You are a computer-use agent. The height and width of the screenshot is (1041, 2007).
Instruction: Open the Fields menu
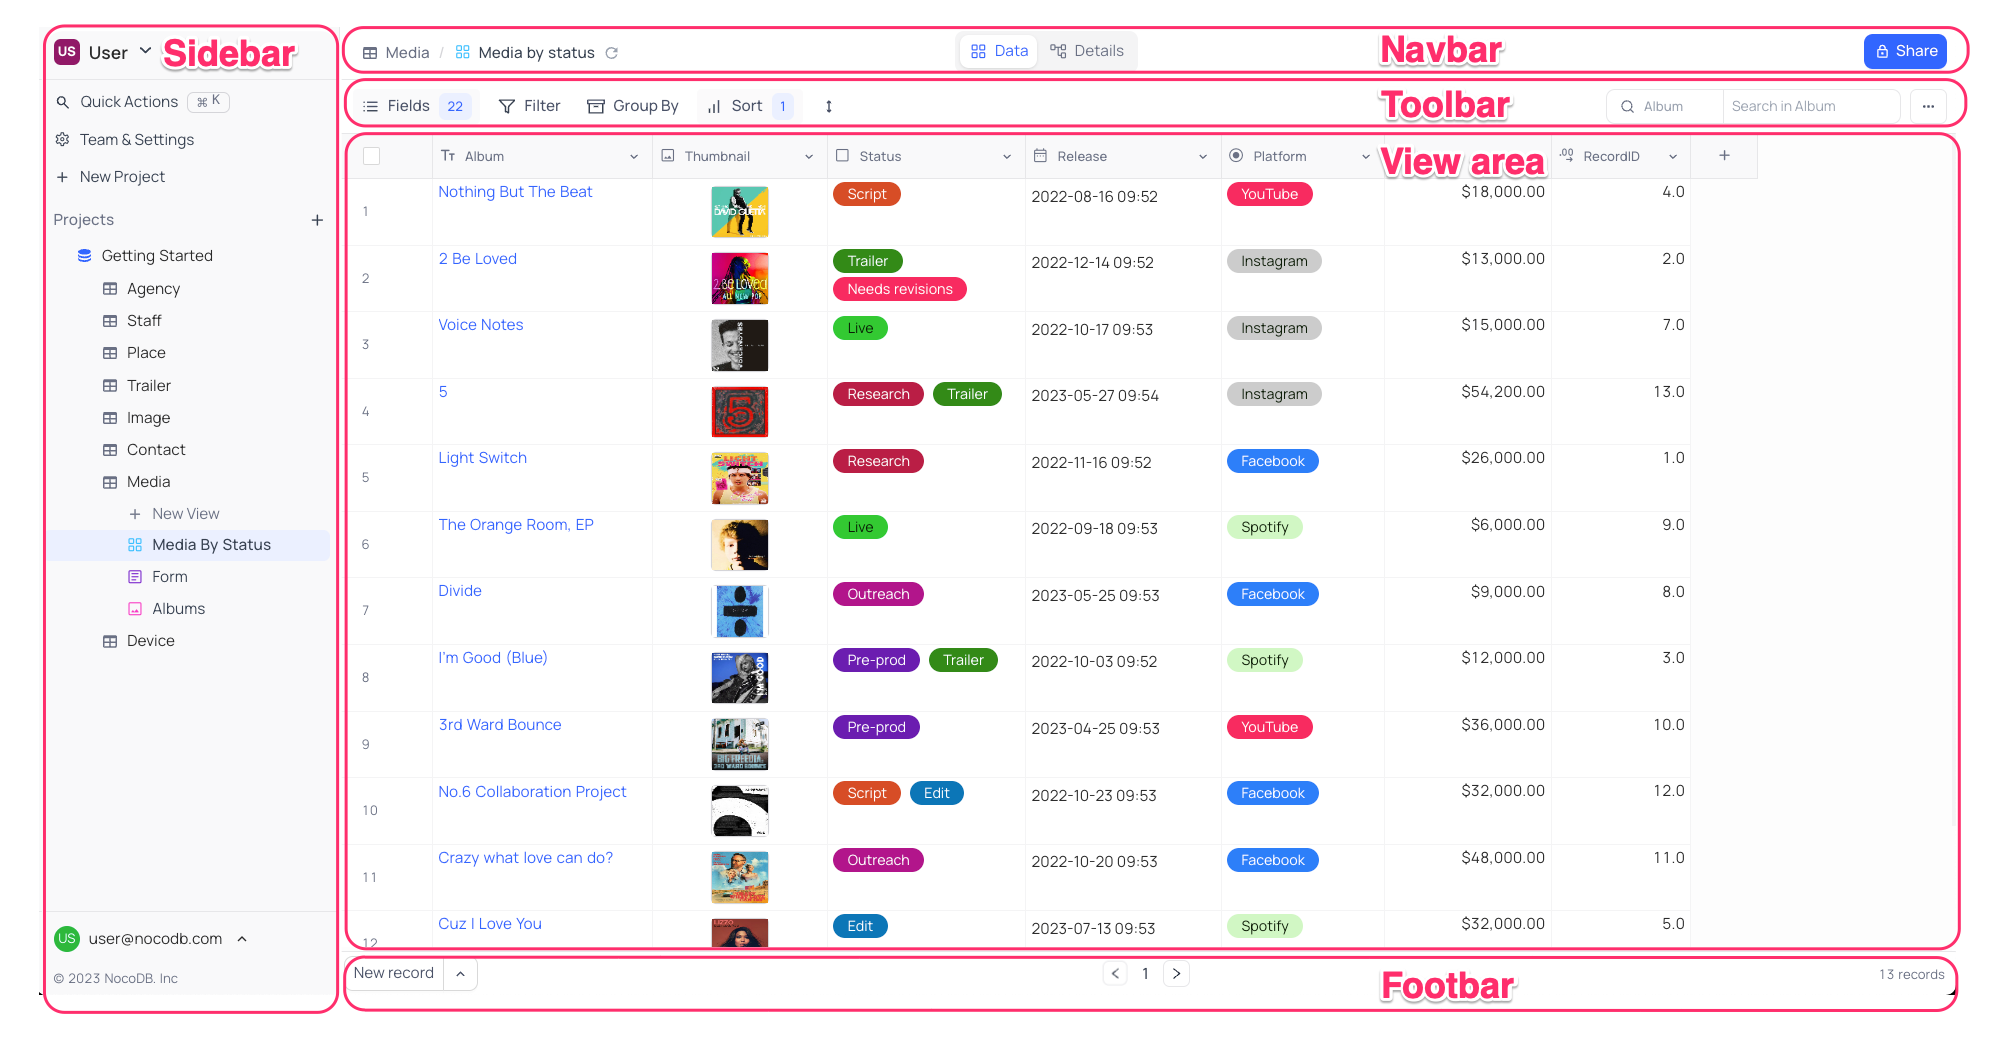coord(416,106)
